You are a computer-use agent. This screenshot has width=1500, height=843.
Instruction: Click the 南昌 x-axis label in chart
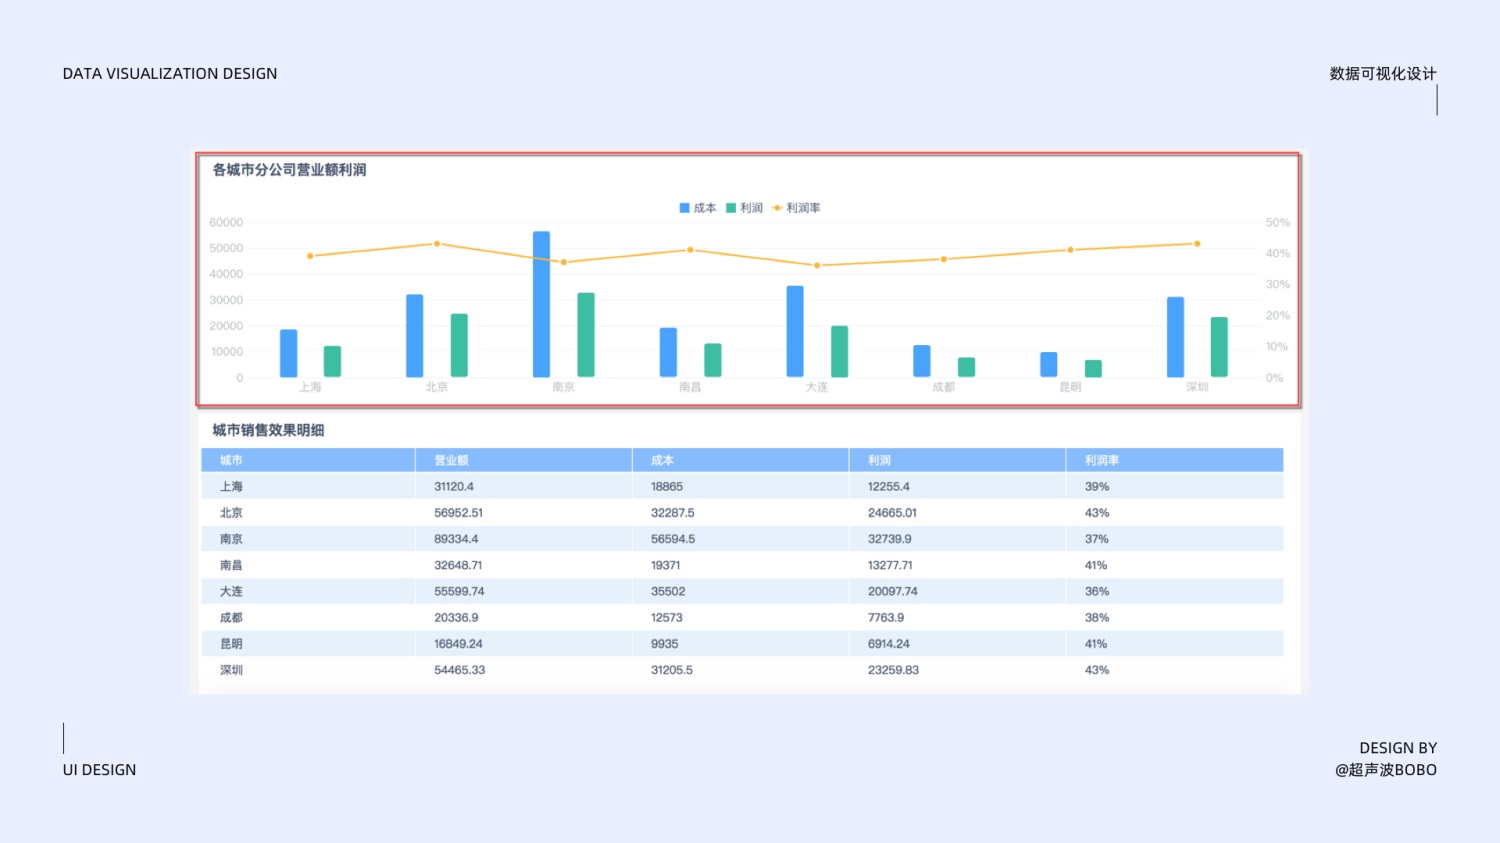[690, 387]
